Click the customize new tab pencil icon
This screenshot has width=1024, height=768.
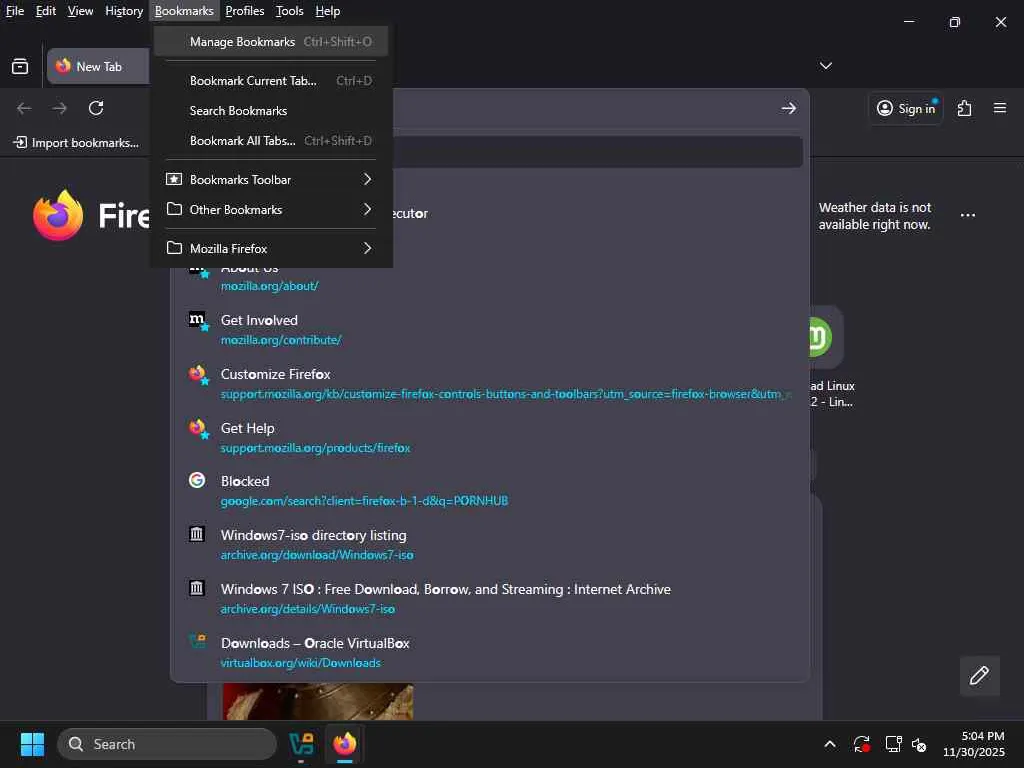click(x=979, y=675)
